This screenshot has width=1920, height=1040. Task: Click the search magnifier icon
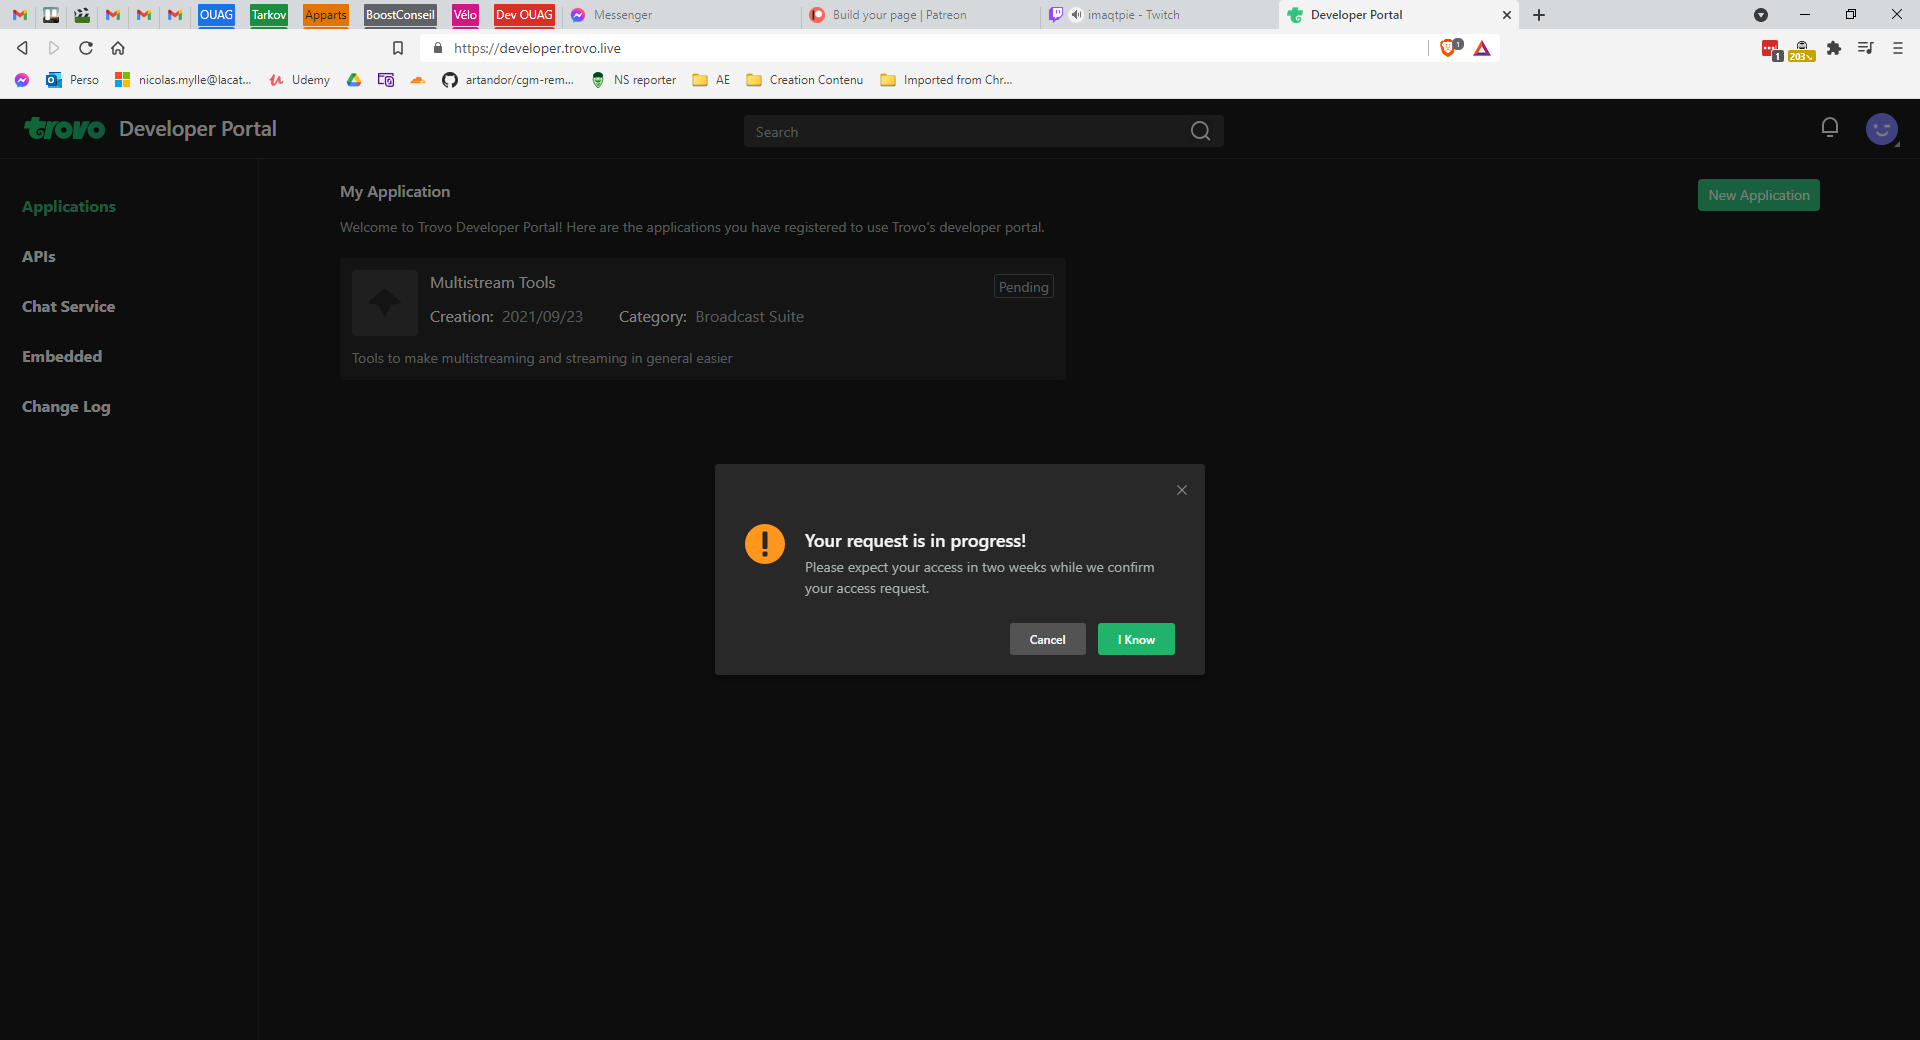[1200, 130]
